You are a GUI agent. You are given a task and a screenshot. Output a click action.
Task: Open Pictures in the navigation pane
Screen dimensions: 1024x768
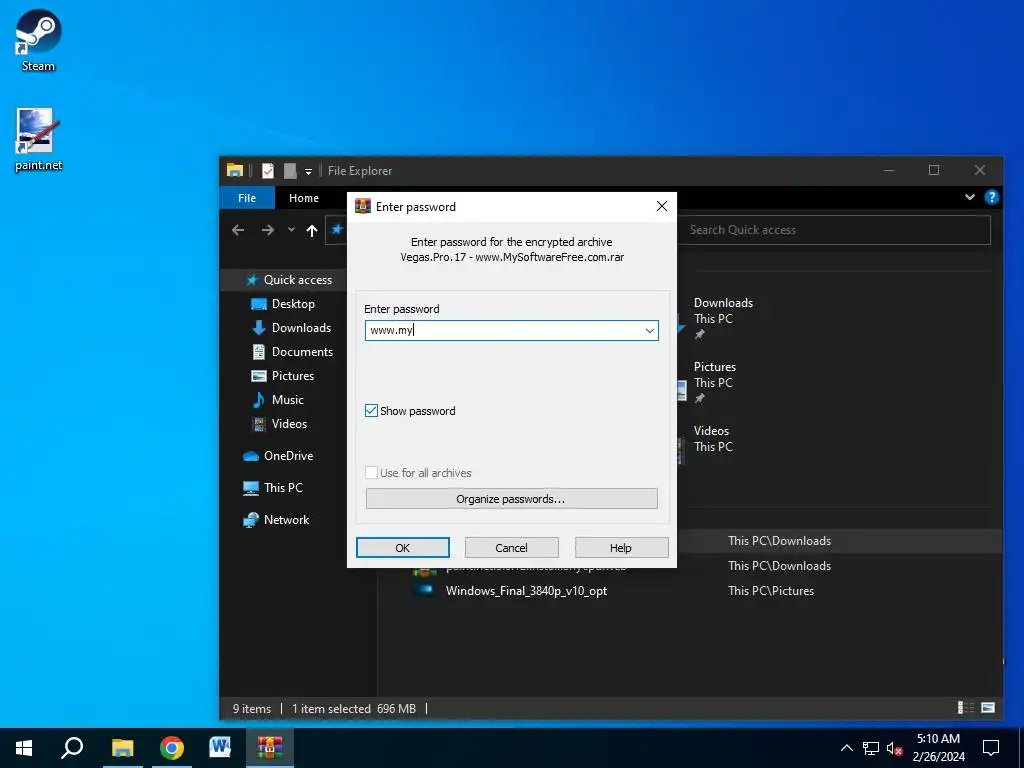point(293,376)
